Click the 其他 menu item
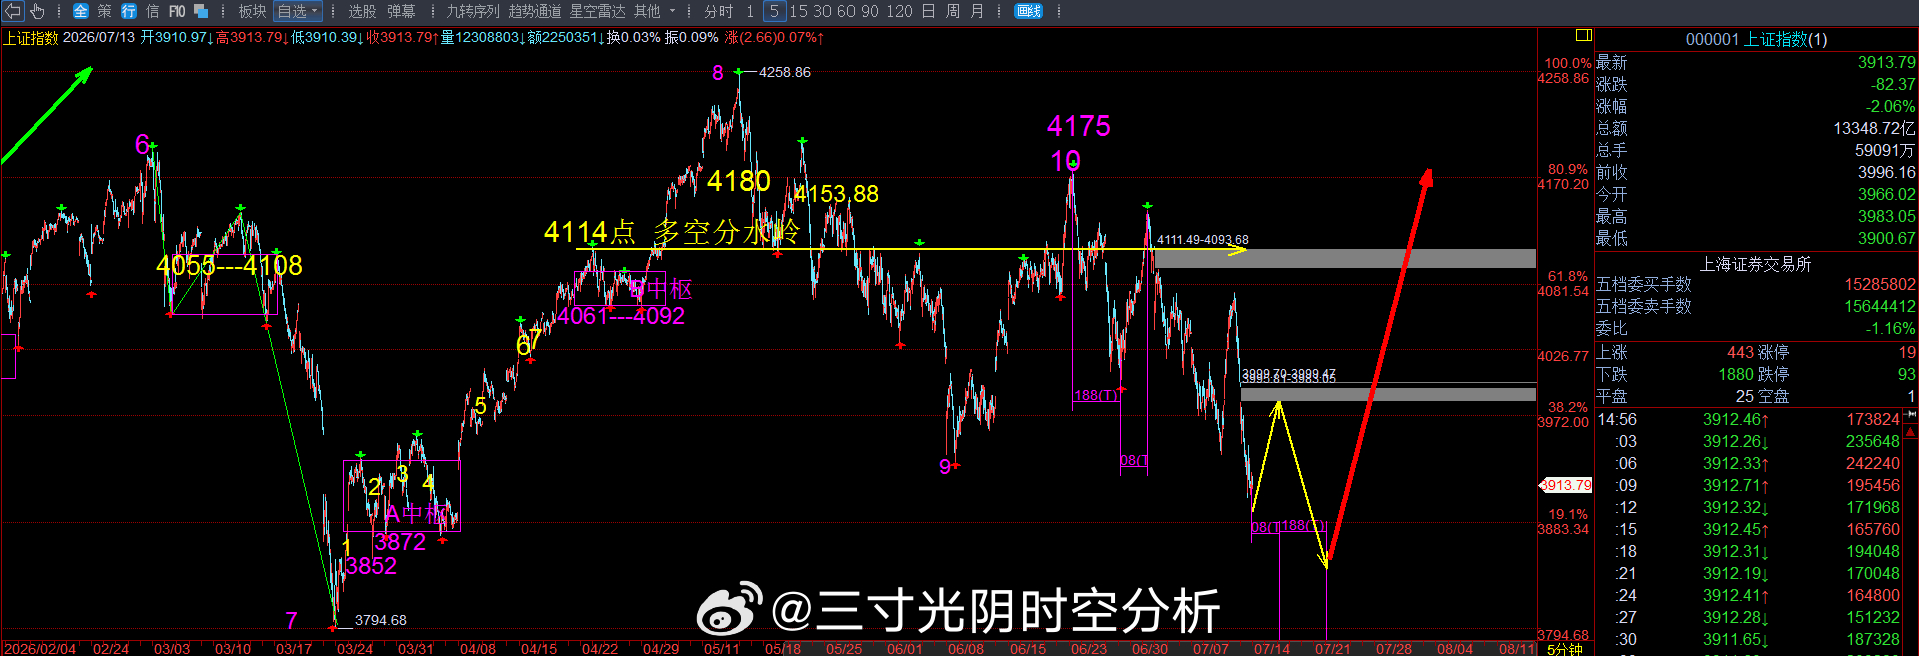 (x=647, y=11)
